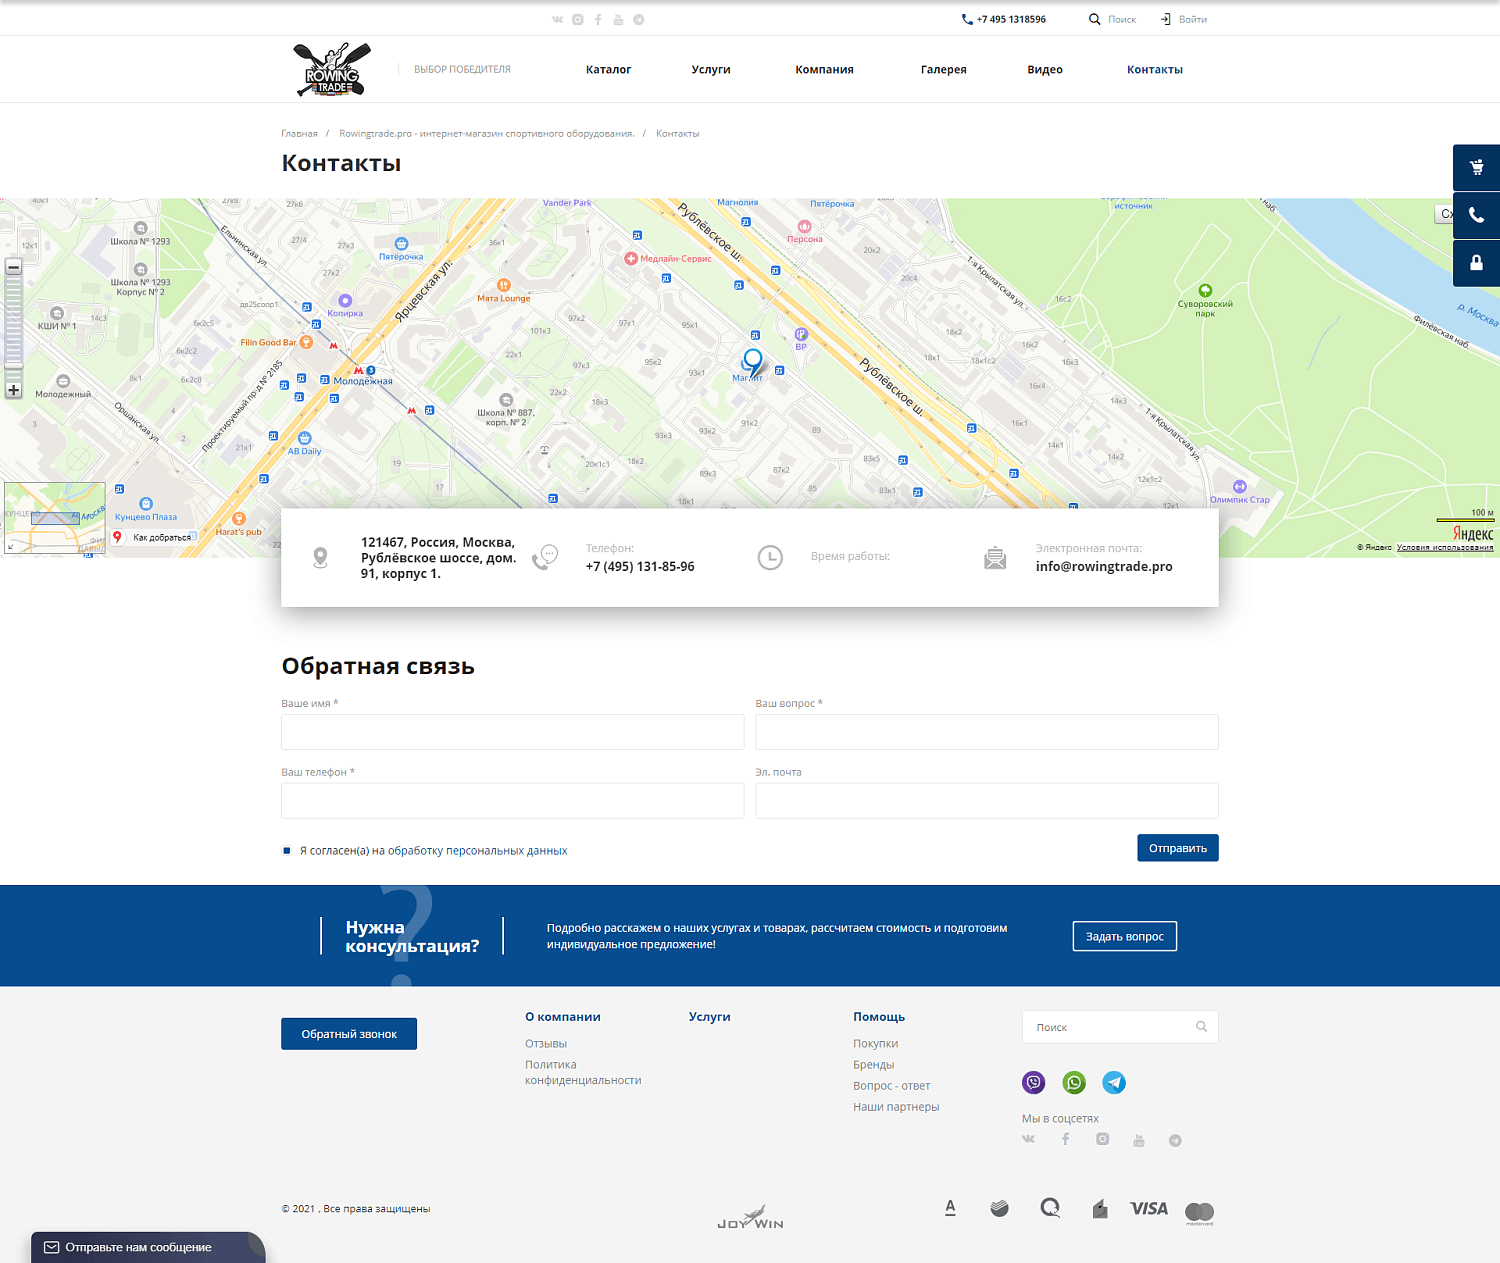Open Telegram round icon in footer
The height and width of the screenshot is (1263, 1500).
click(x=1114, y=1082)
